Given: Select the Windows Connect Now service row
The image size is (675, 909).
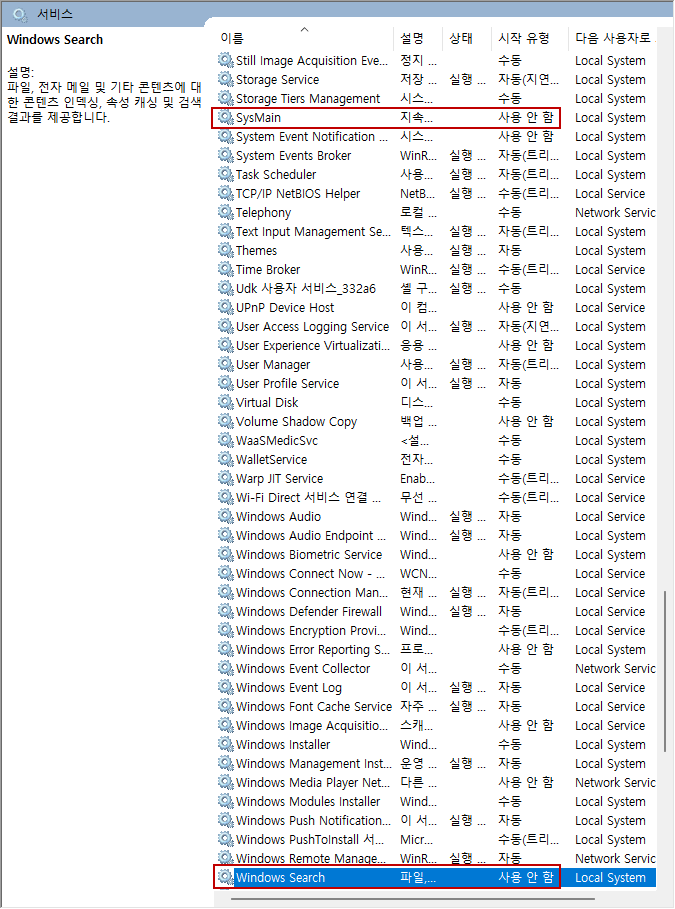Looking at the screenshot, I should [437, 573].
